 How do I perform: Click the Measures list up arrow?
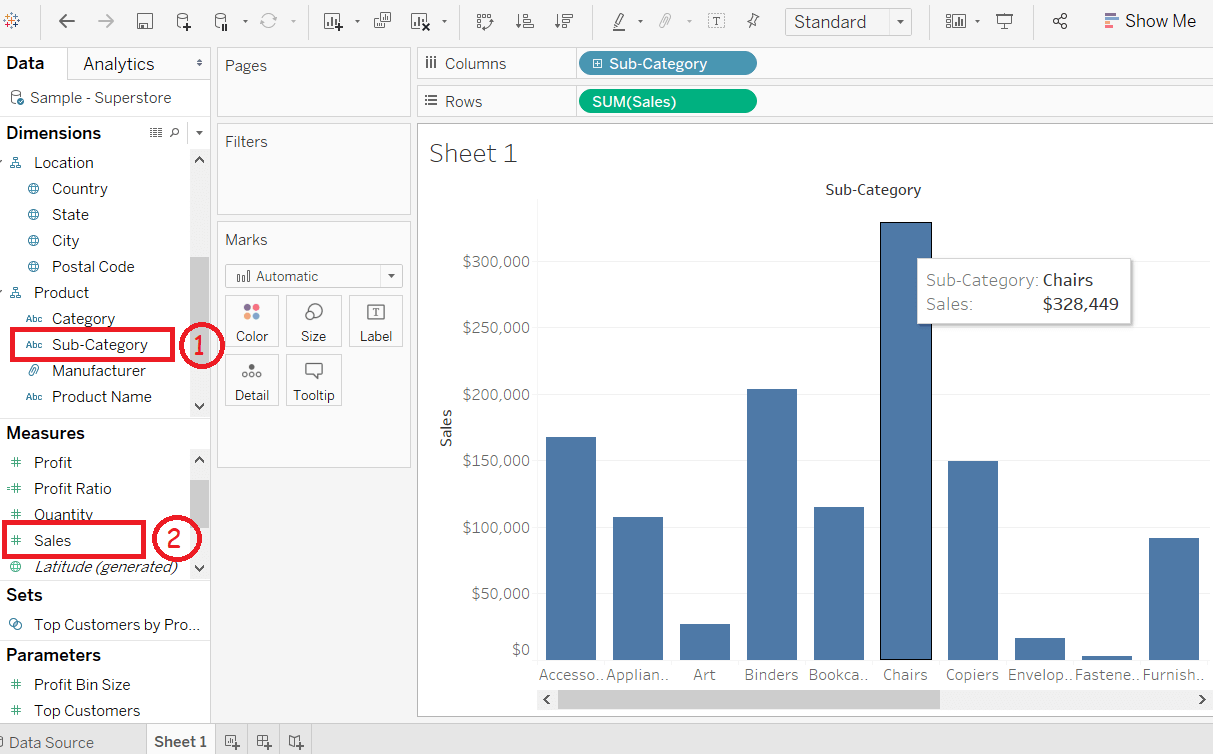199,459
